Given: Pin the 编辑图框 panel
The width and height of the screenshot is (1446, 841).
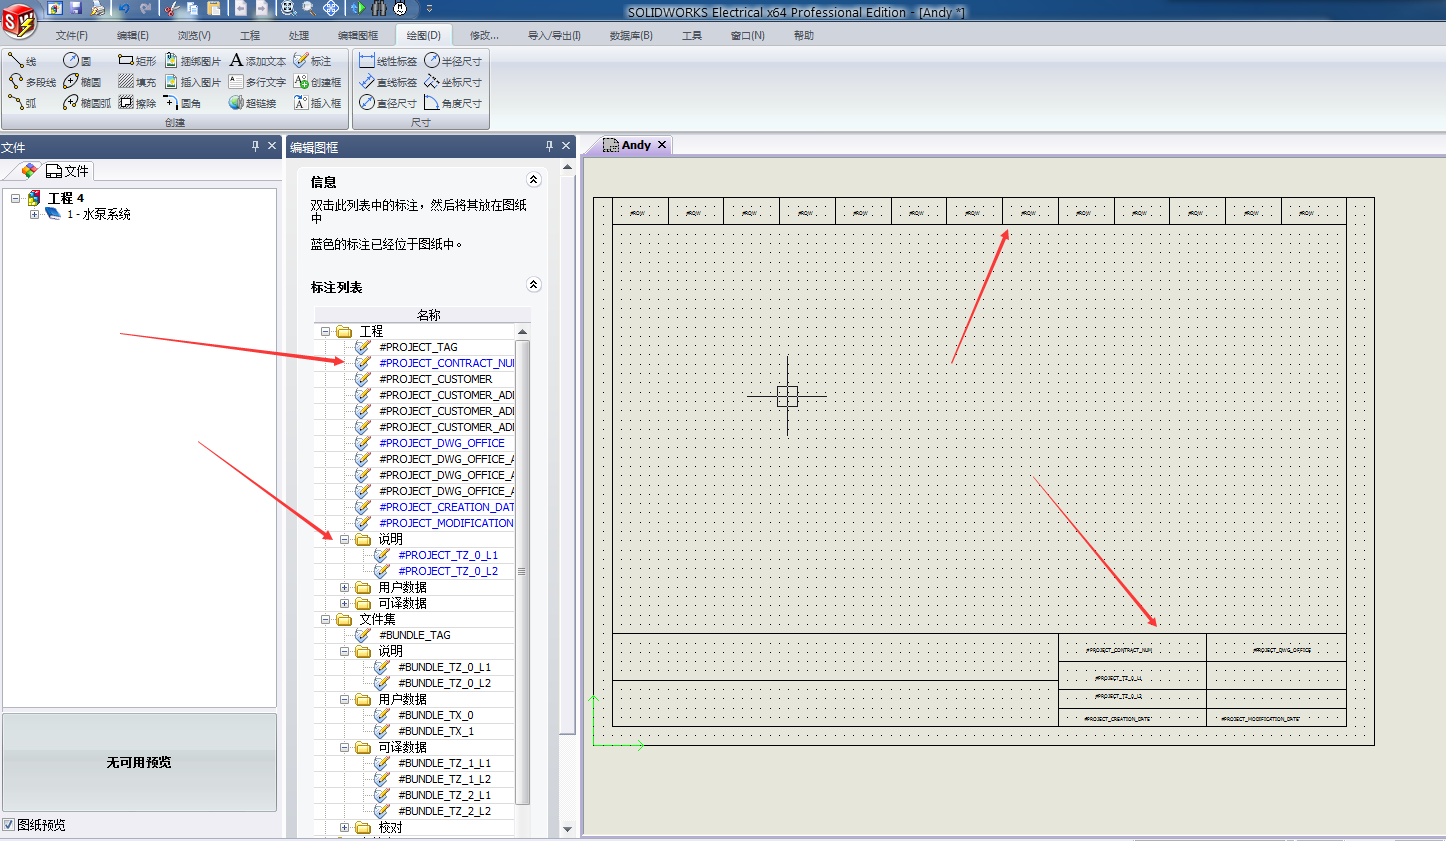Looking at the screenshot, I should click(x=549, y=146).
